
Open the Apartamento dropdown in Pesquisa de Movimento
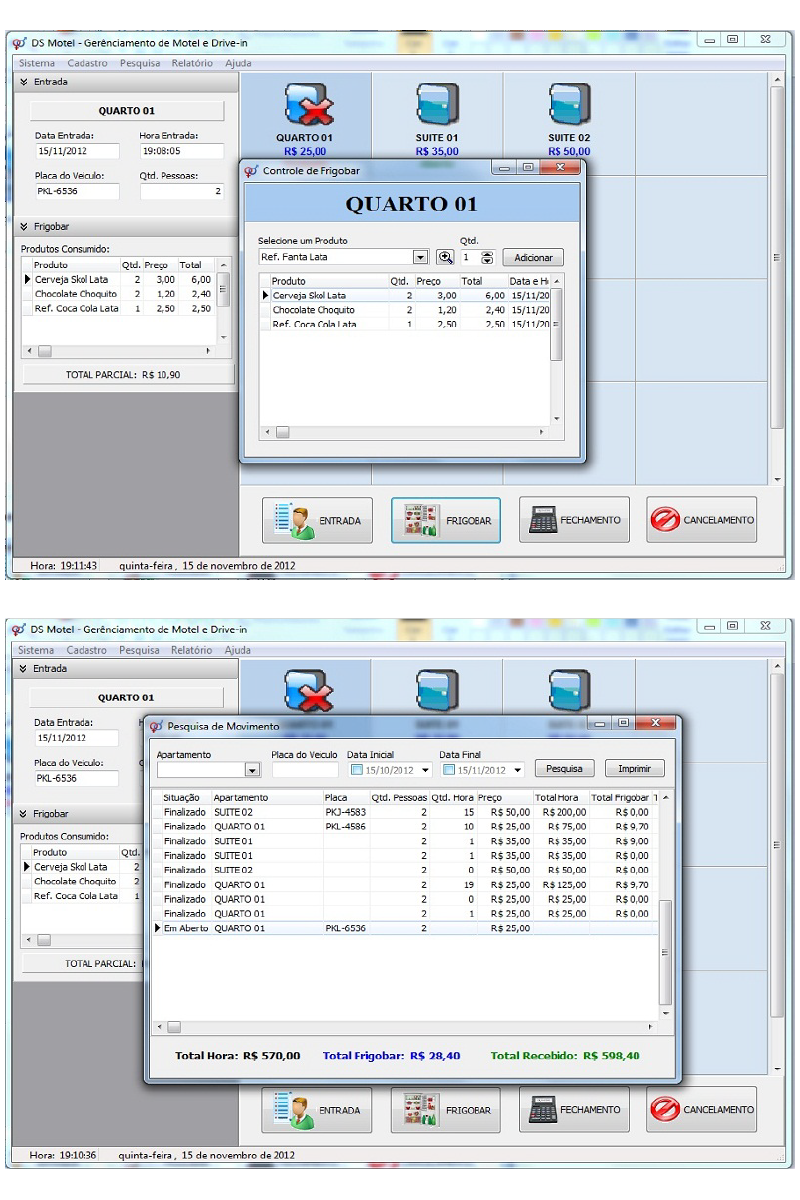click(x=252, y=770)
